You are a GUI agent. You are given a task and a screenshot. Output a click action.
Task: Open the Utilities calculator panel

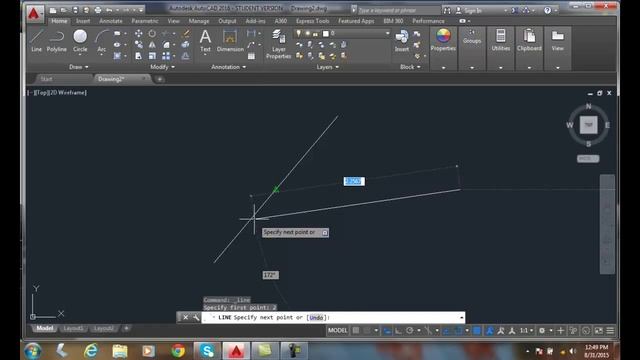coord(500,40)
